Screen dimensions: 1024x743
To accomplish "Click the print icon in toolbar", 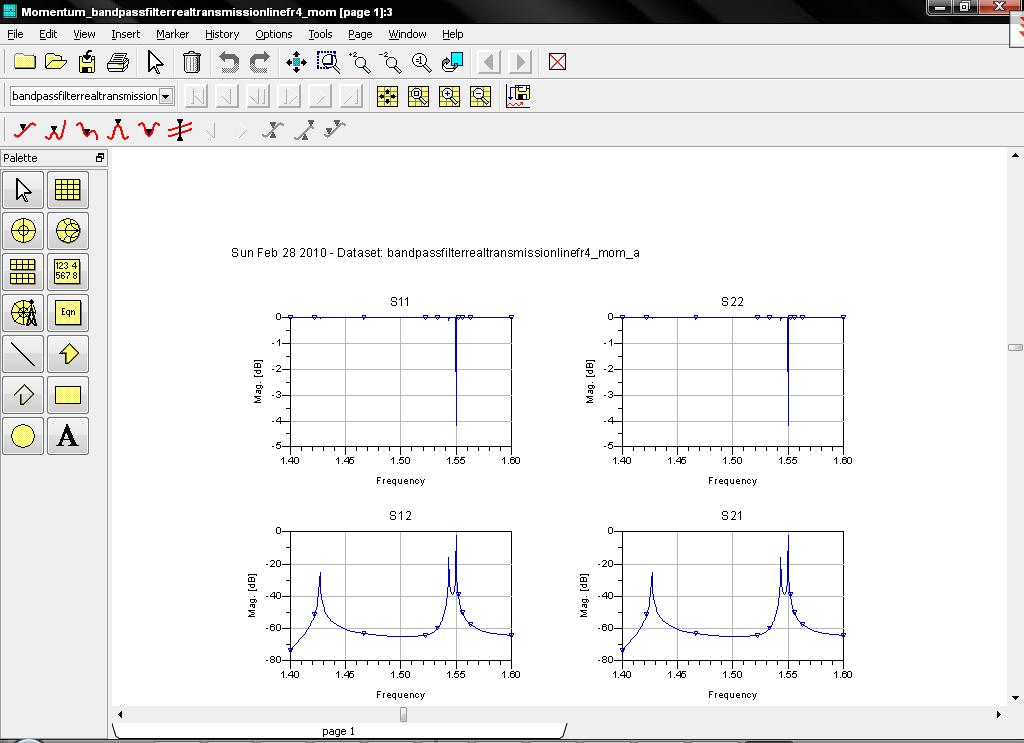I will pos(118,62).
